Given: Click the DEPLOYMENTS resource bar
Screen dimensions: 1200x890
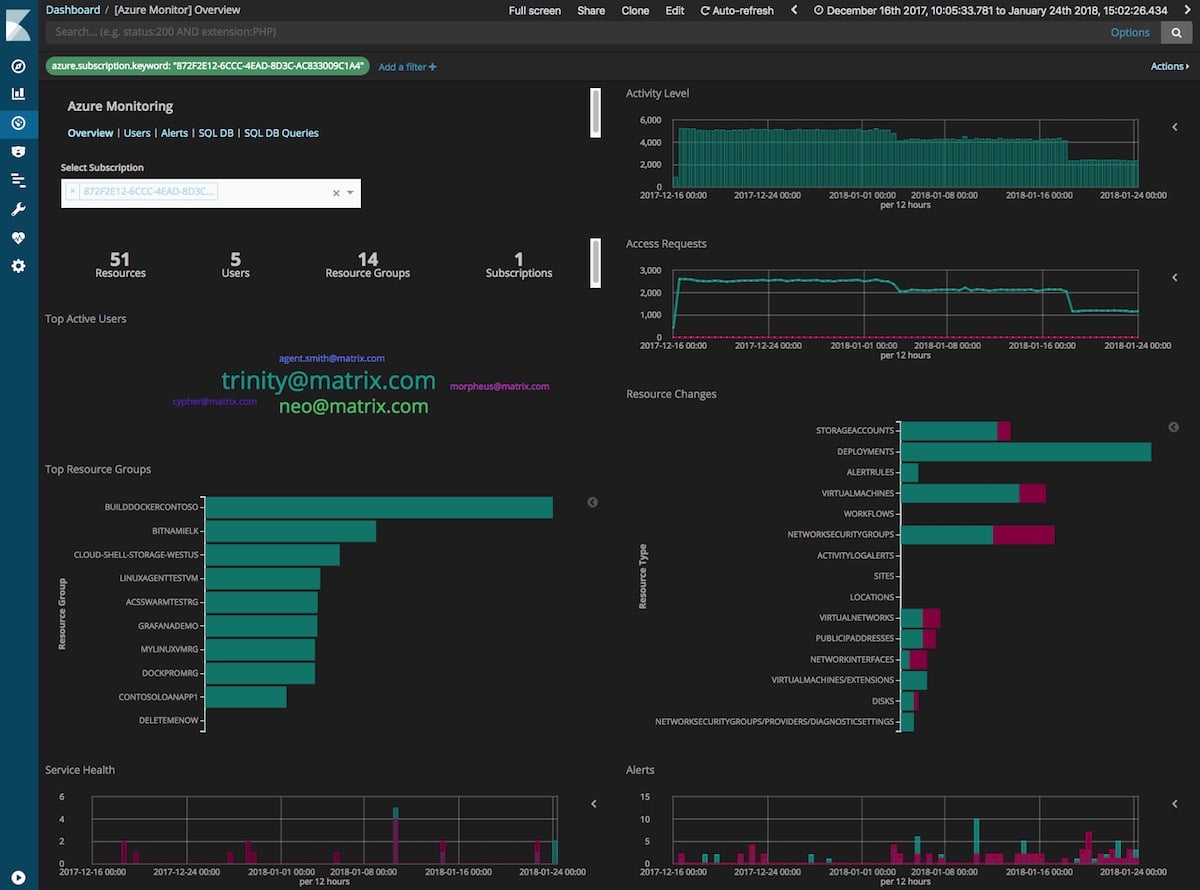Looking at the screenshot, I should coord(1026,451).
